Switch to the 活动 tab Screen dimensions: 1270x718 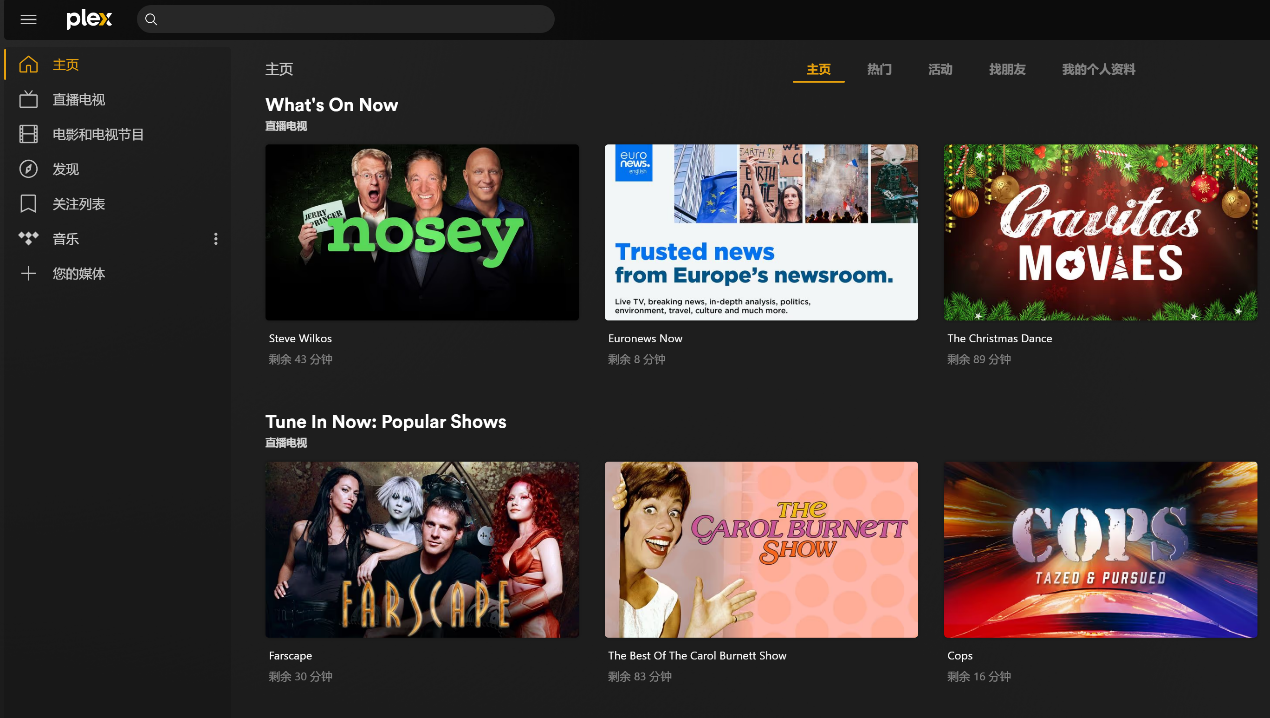point(940,69)
